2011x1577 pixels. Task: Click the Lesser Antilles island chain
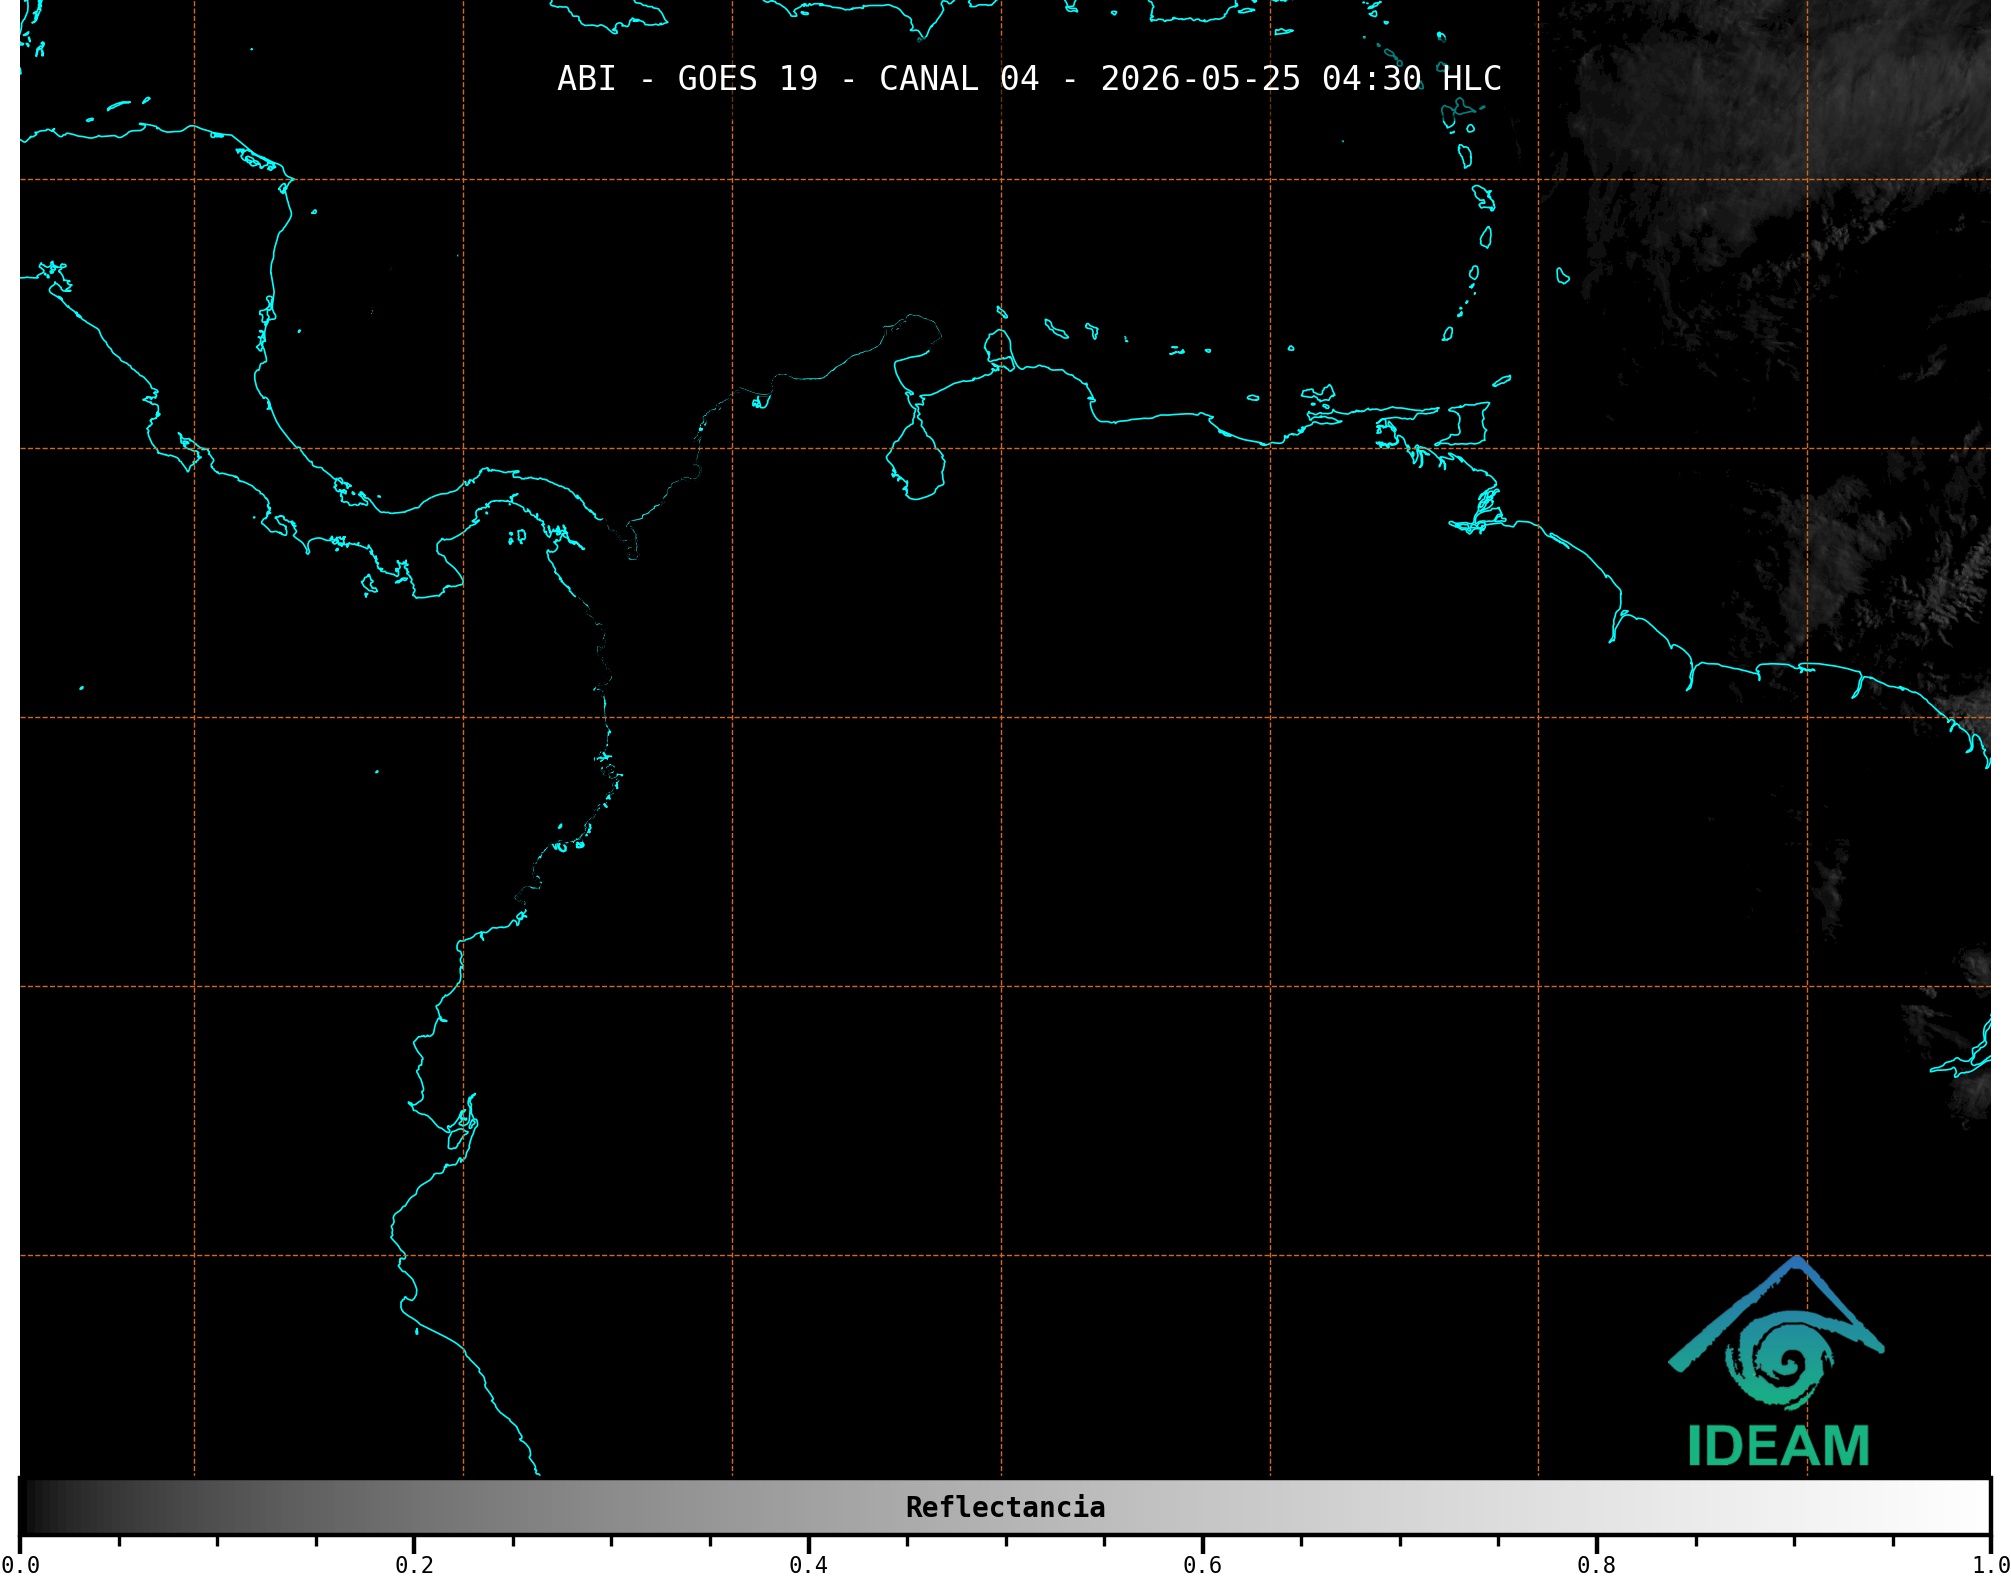1470,190
